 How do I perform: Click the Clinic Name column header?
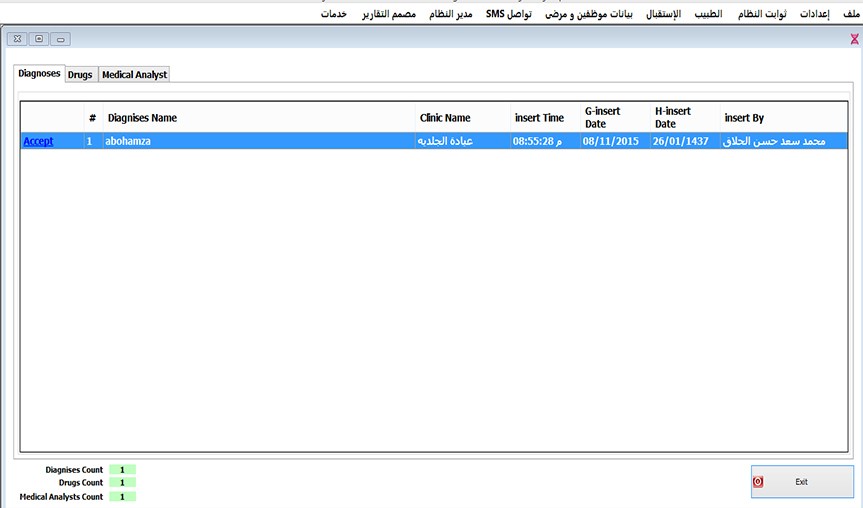pos(444,118)
